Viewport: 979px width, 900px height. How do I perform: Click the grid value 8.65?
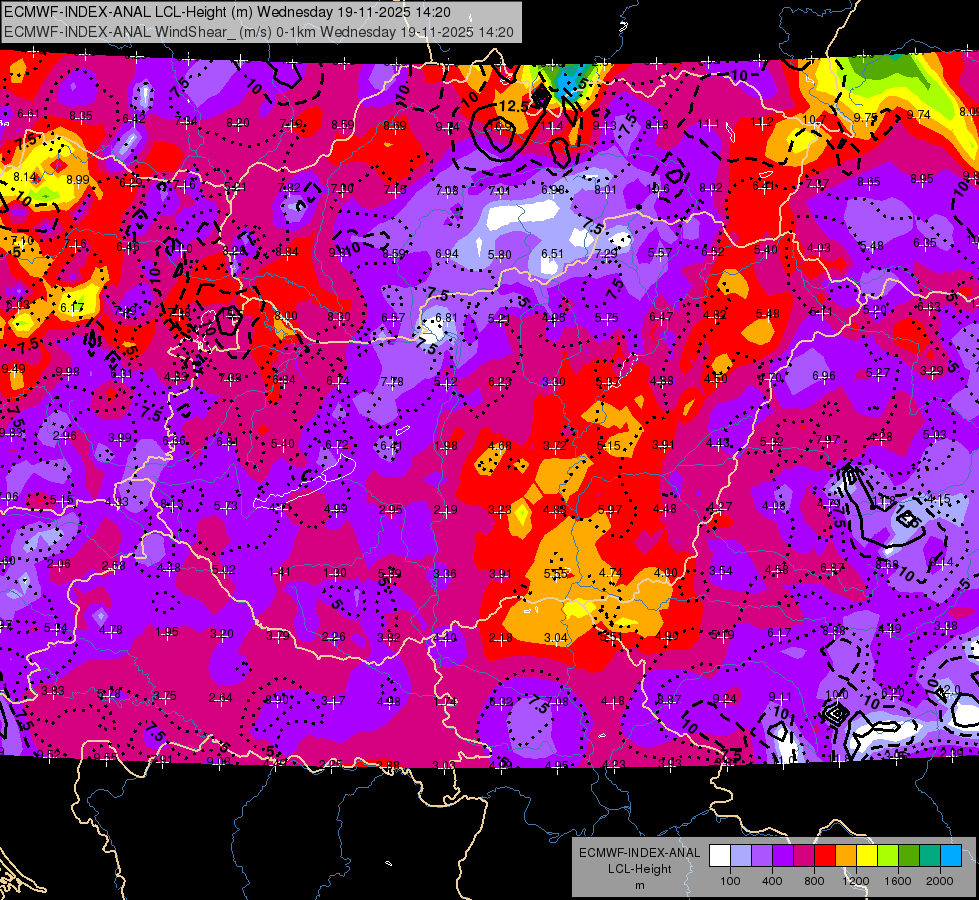868,182
